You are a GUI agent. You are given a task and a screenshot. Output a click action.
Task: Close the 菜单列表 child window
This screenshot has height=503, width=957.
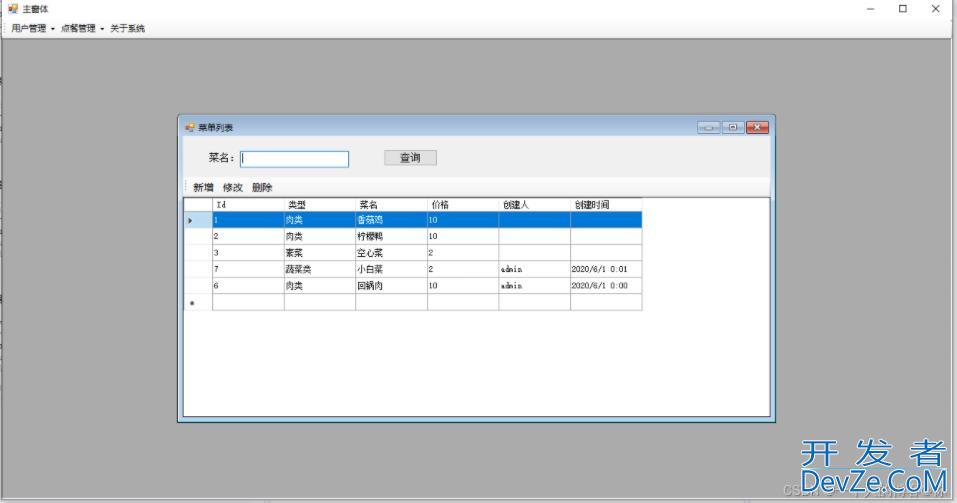point(757,128)
